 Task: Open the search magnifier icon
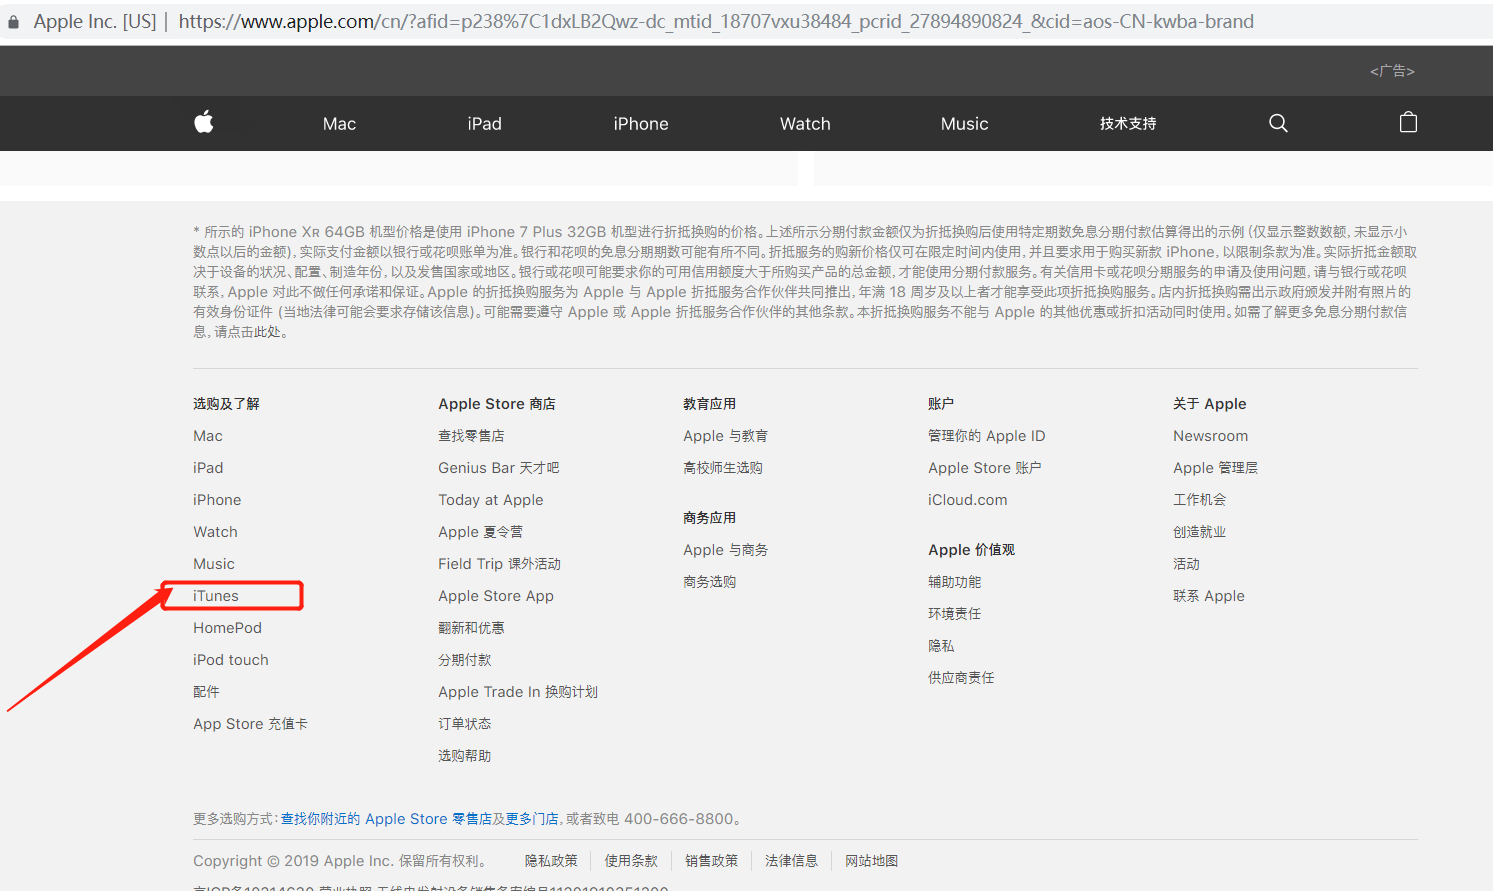click(1278, 123)
